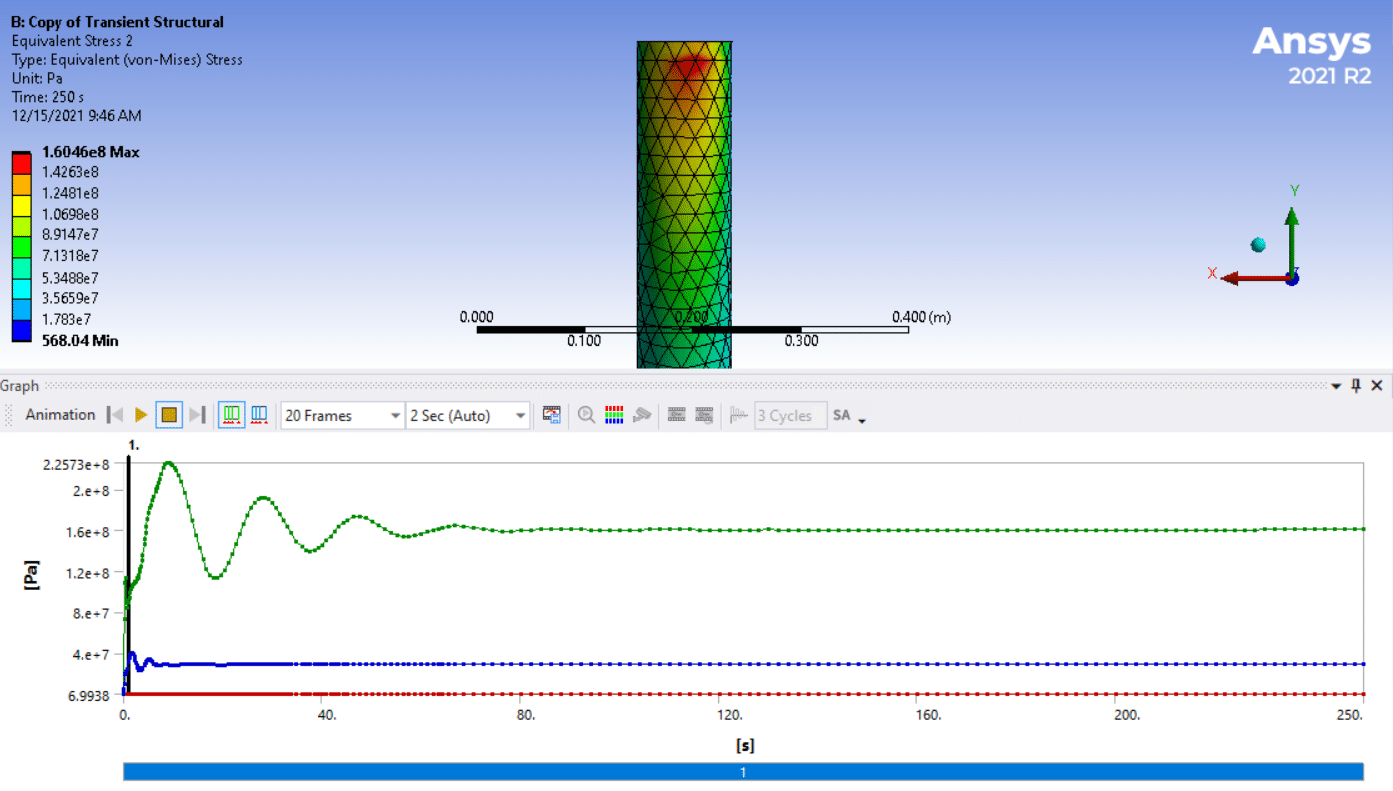Click the colorful grid legend icon
The width and height of the screenshot is (1393, 791).
pos(614,415)
